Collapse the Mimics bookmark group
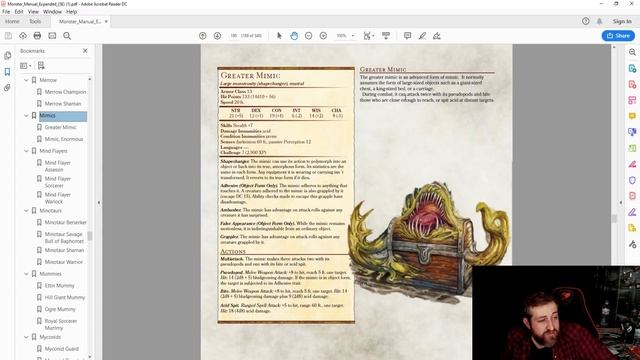The image size is (640, 360). click(26, 116)
